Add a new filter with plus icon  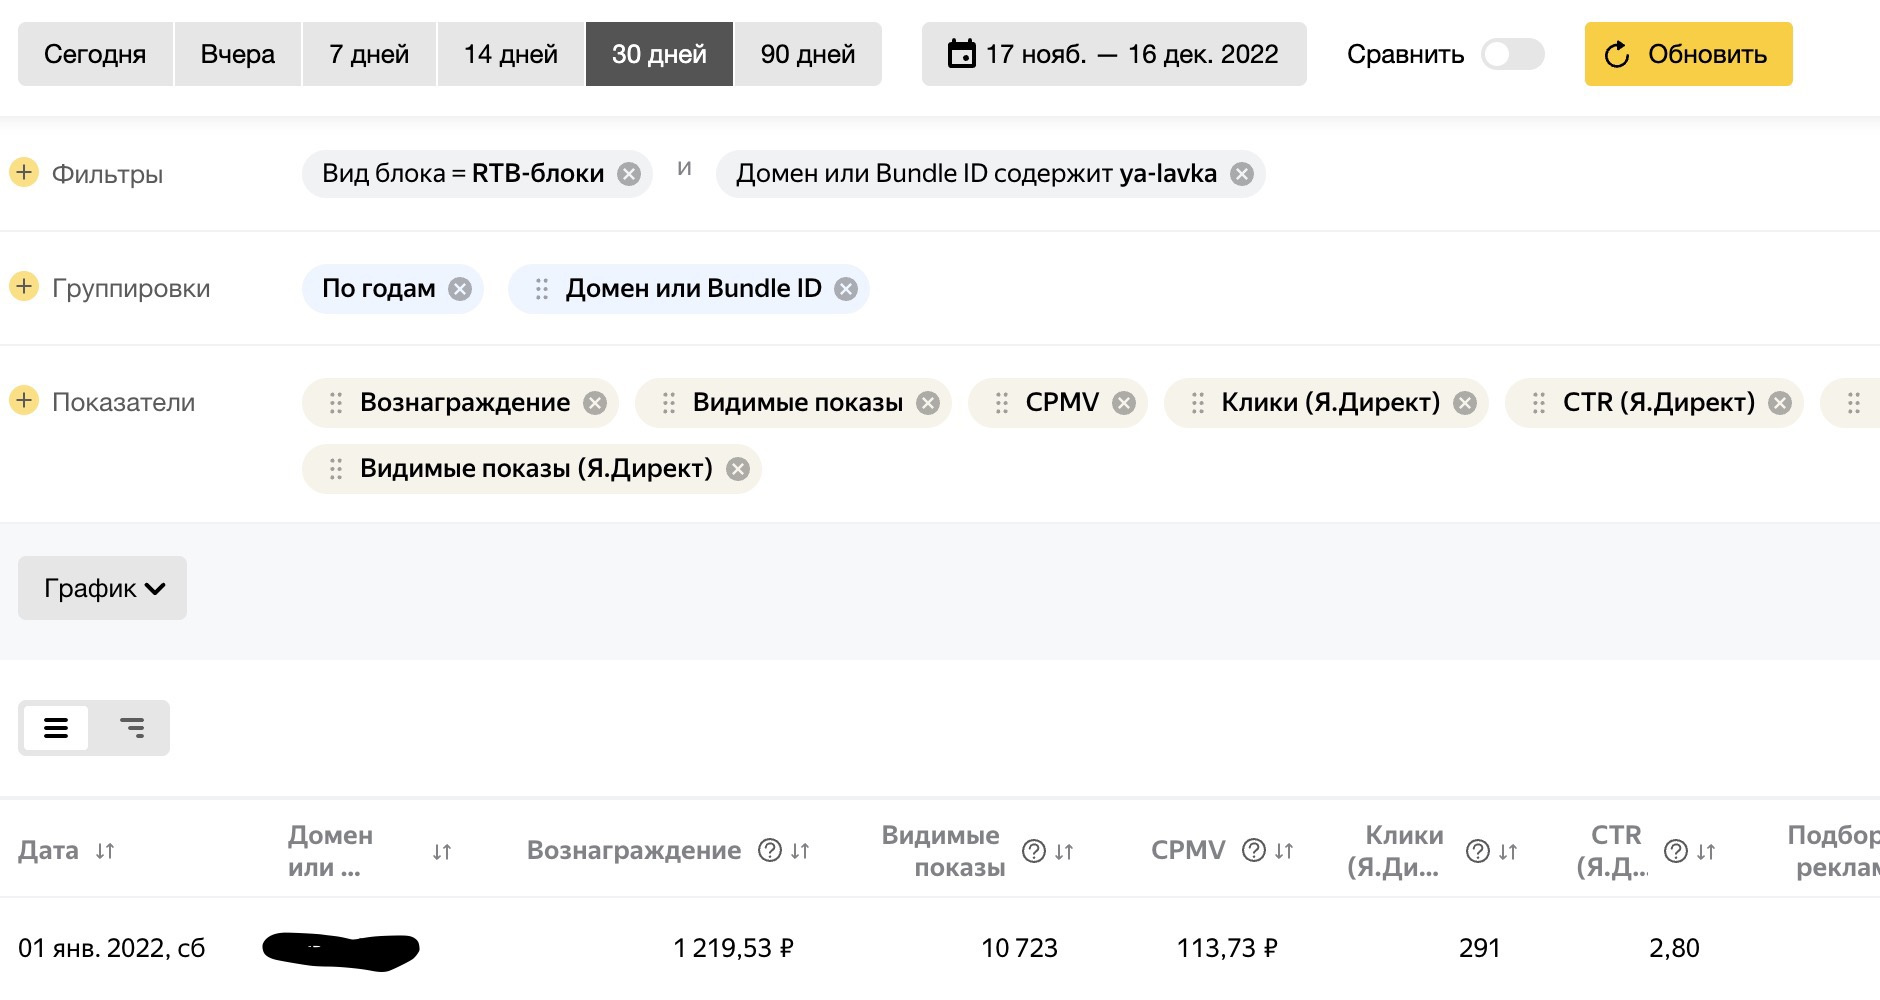click(x=24, y=172)
